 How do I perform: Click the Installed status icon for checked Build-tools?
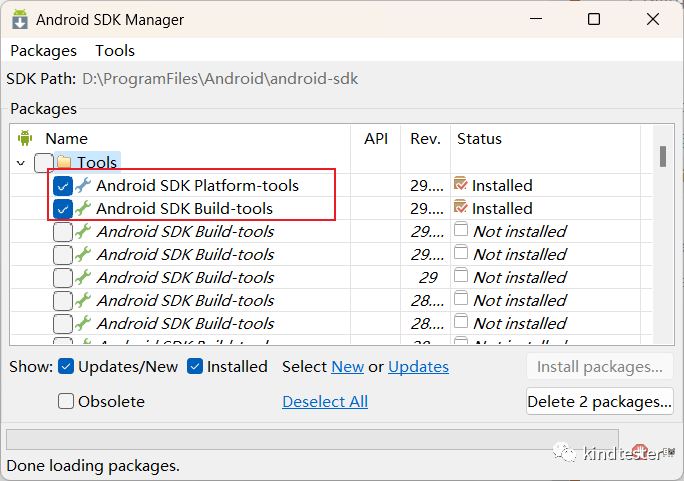[460, 207]
